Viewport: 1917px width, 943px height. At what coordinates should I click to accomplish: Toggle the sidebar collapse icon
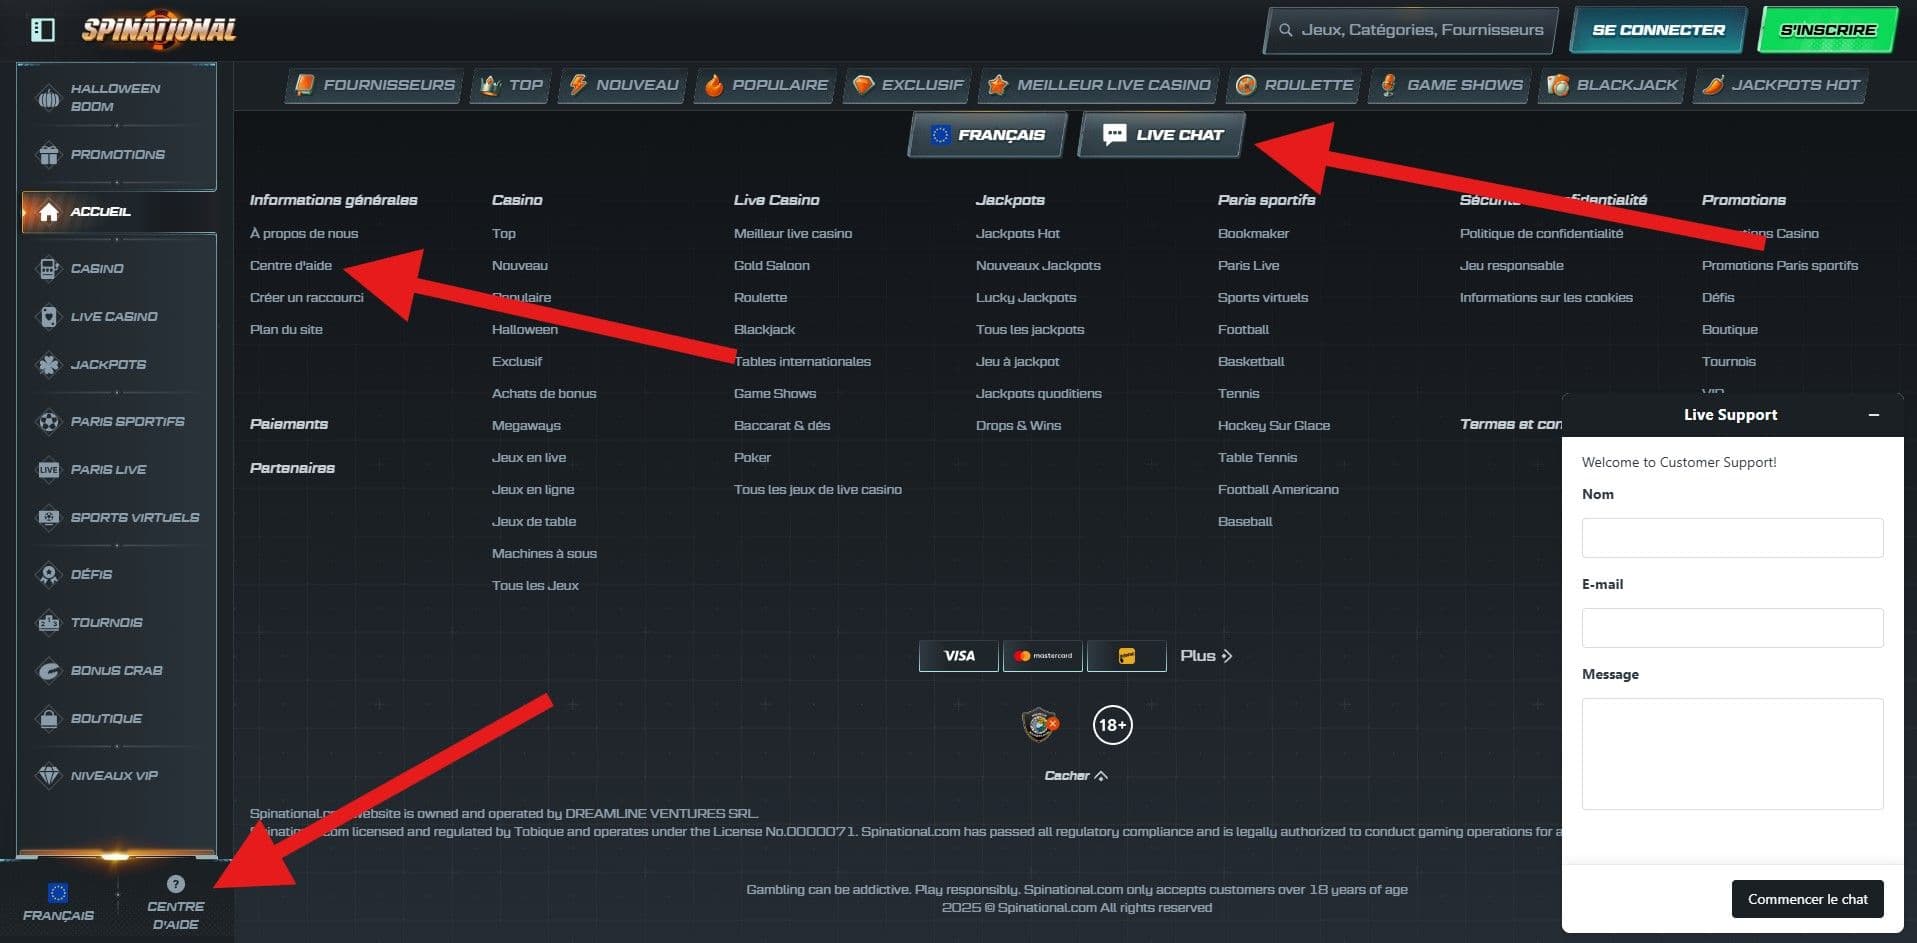click(42, 30)
